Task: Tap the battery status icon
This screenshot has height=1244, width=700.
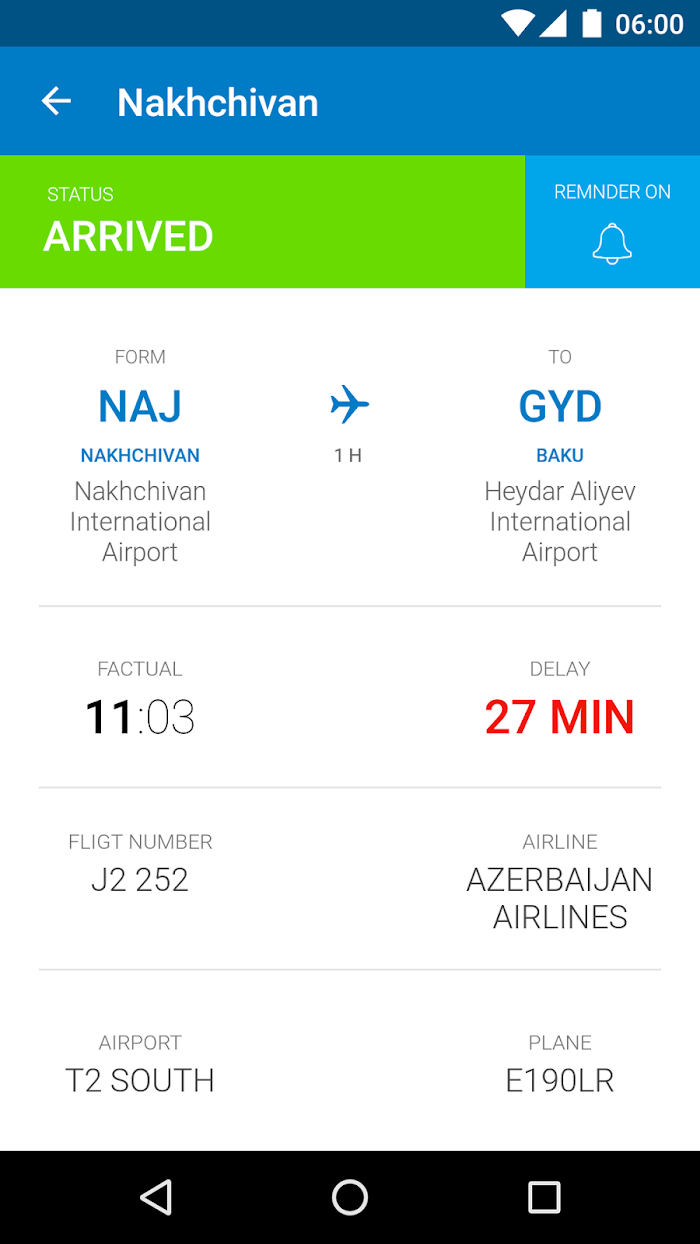Action: tap(592, 23)
